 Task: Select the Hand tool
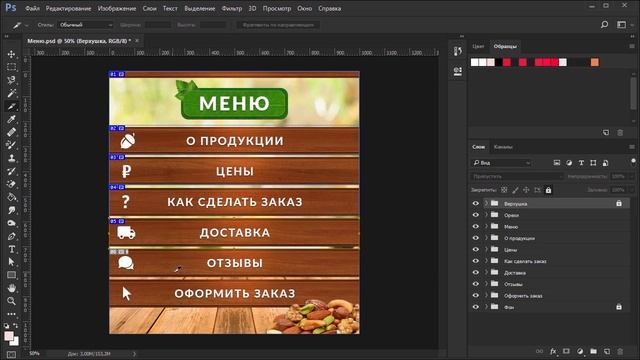pyautogui.click(x=11, y=288)
